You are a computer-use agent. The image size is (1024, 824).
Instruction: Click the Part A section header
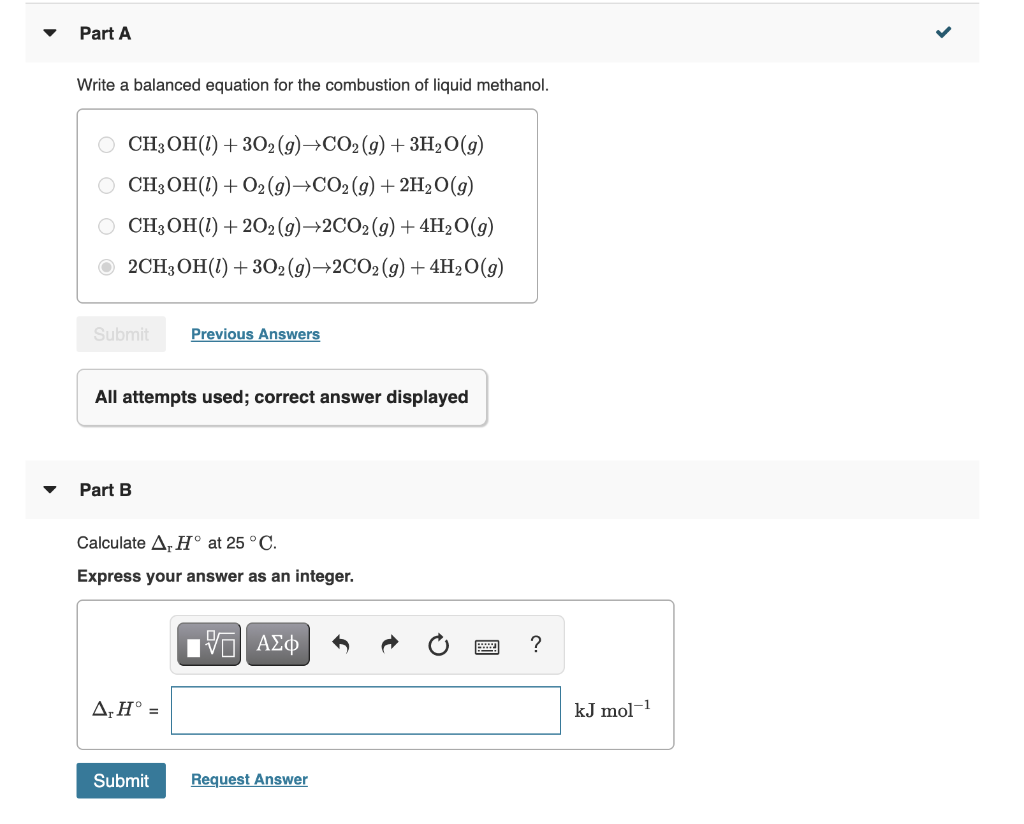(104, 32)
